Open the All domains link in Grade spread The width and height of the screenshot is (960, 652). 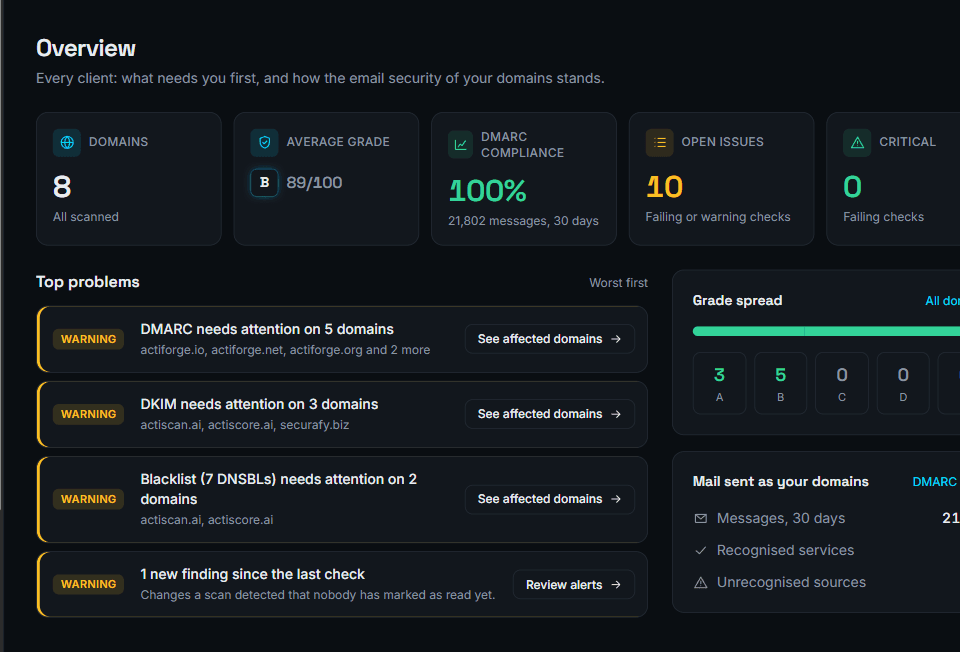point(942,301)
